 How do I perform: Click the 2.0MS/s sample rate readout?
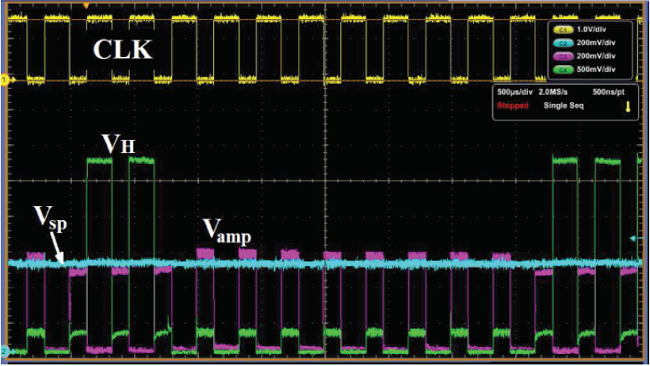553,92
